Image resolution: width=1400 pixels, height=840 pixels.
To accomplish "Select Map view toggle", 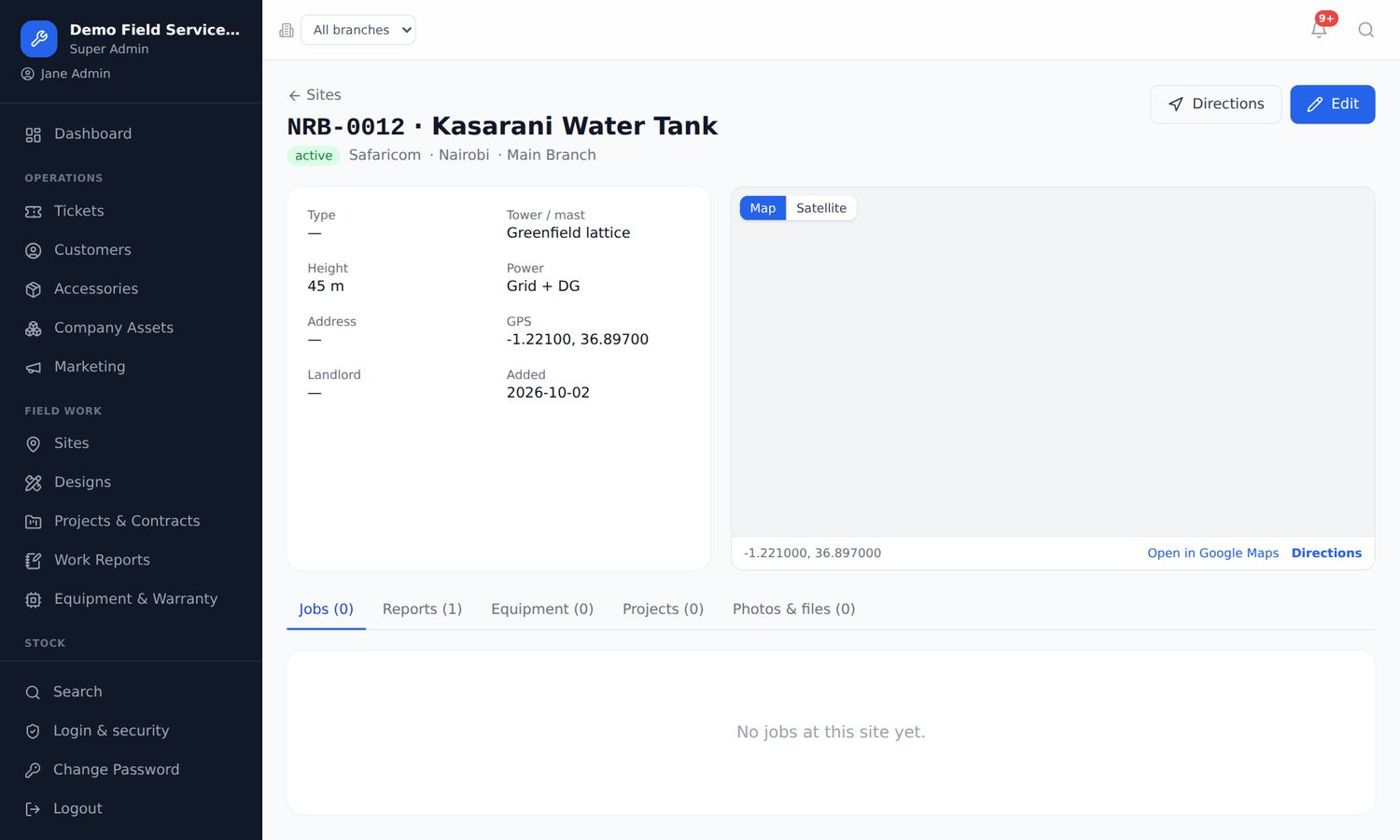I will click(763, 208).
